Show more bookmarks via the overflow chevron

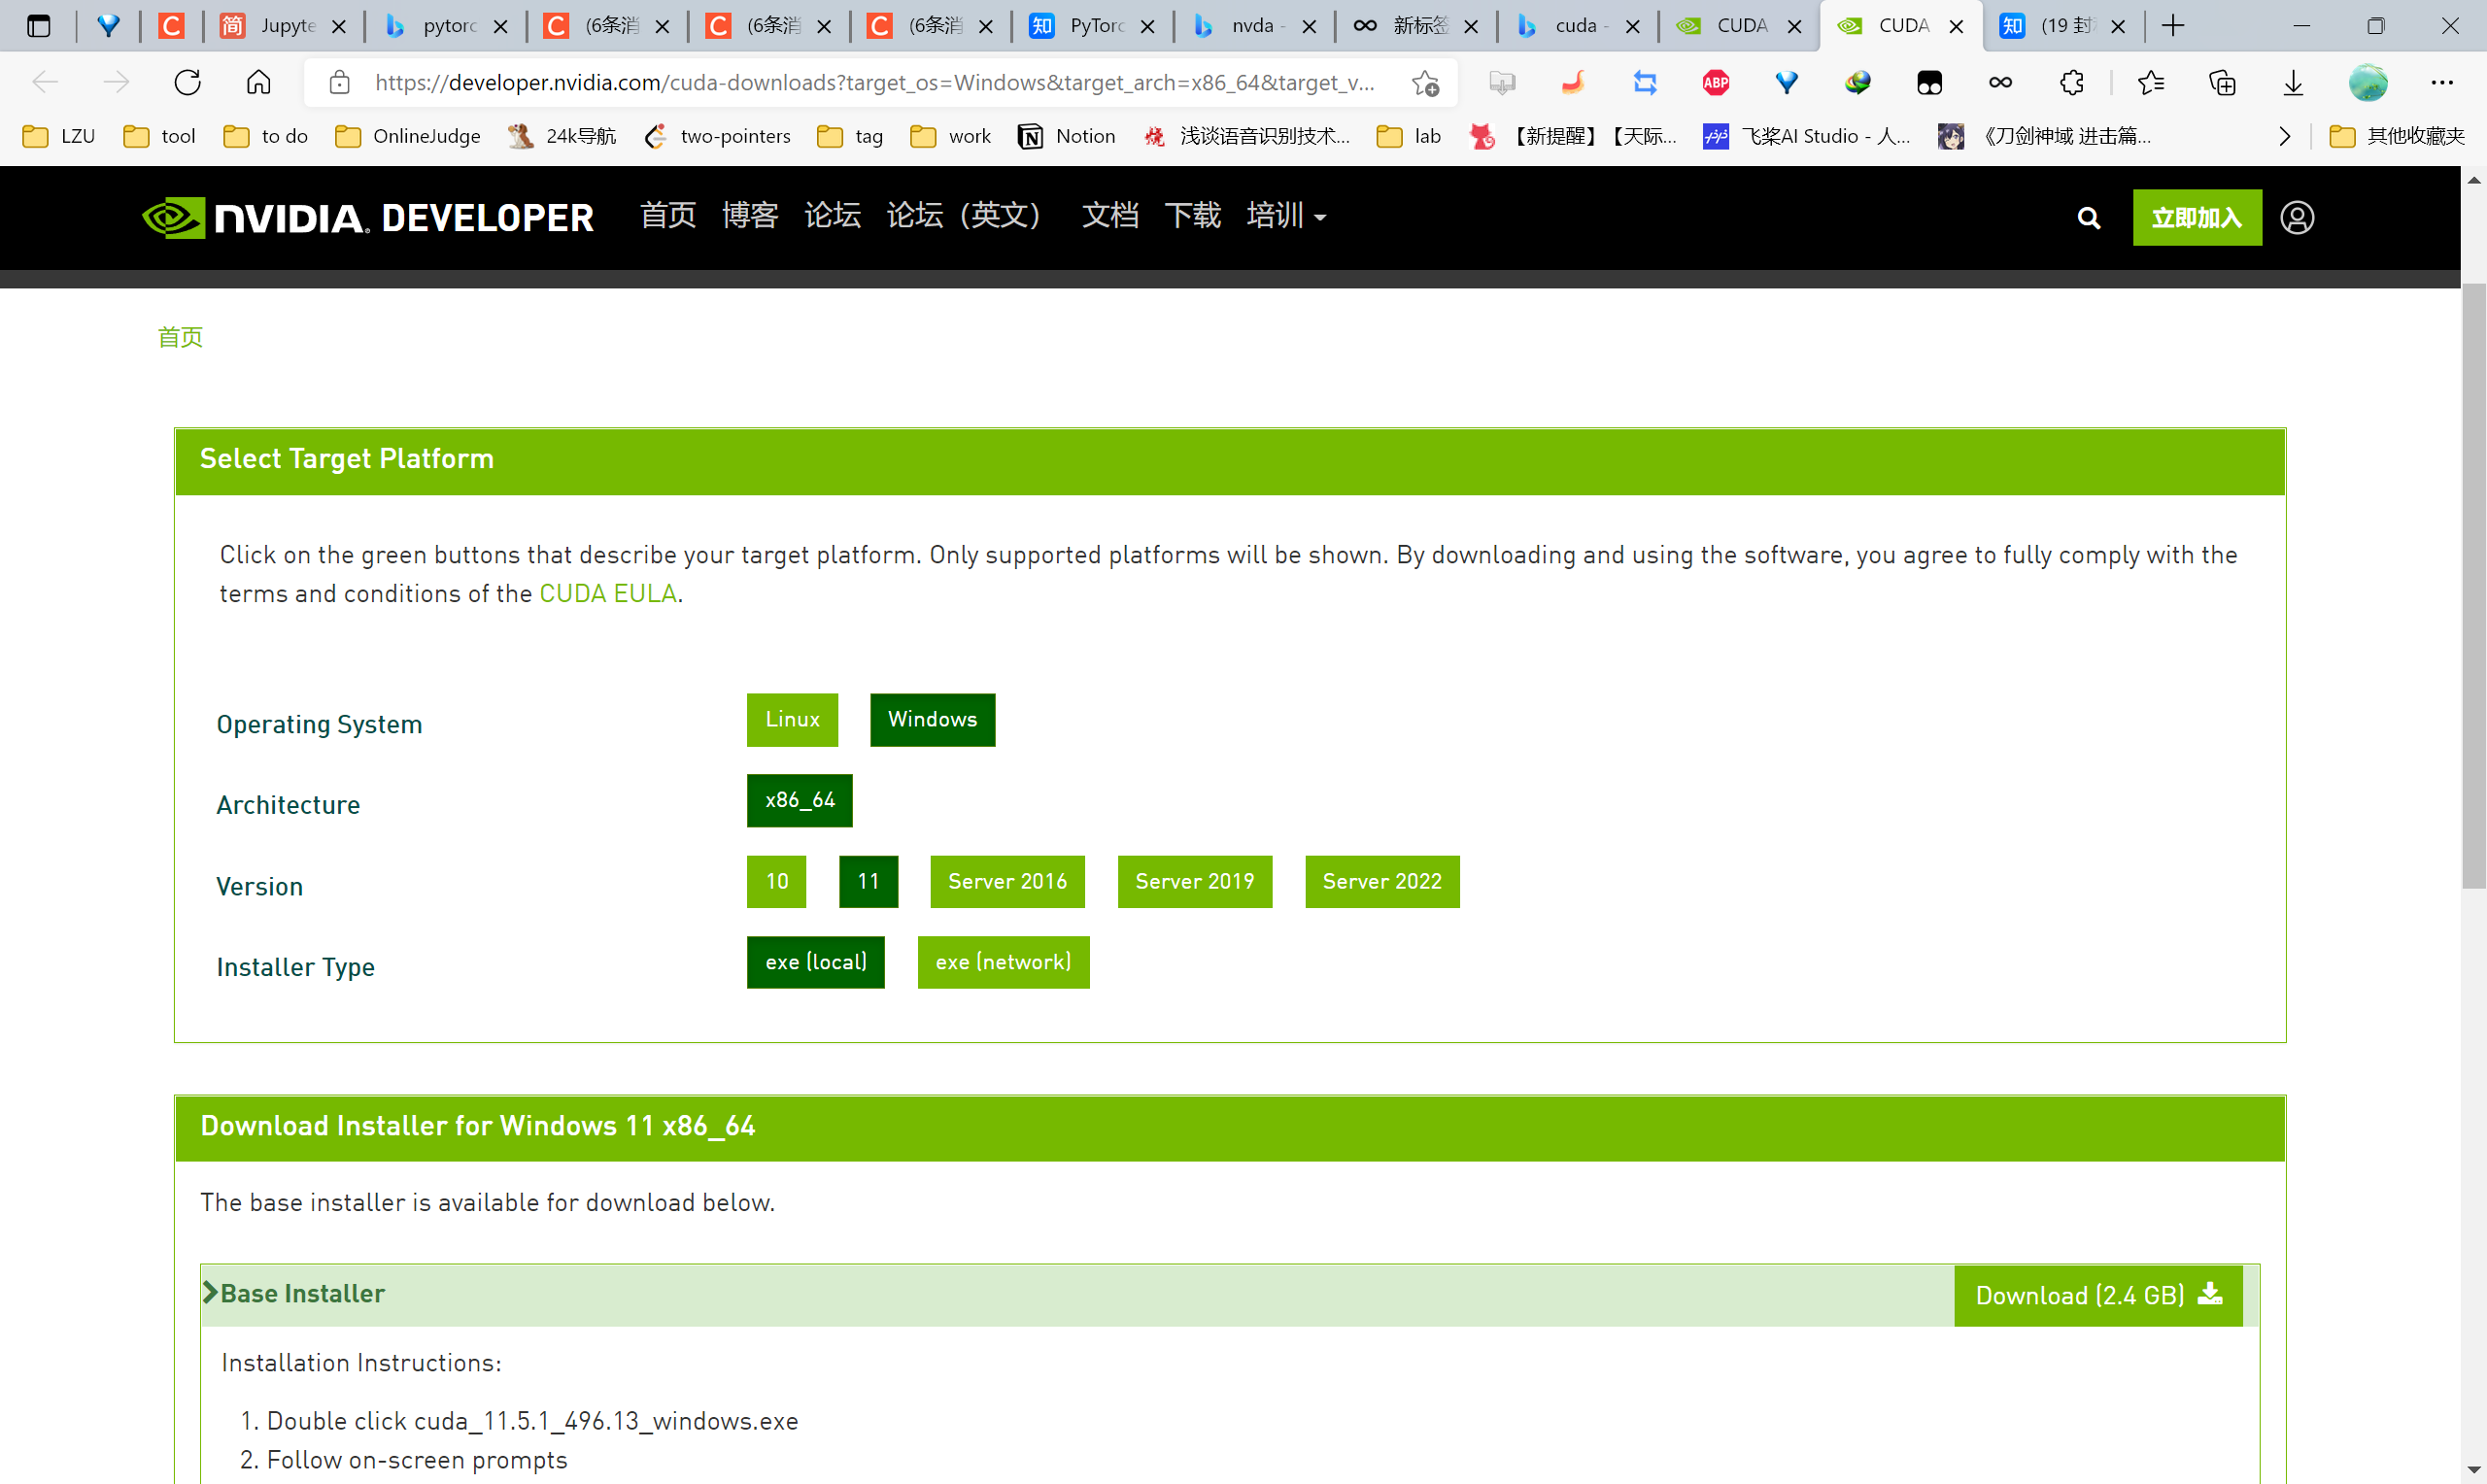pos(2285,136)
